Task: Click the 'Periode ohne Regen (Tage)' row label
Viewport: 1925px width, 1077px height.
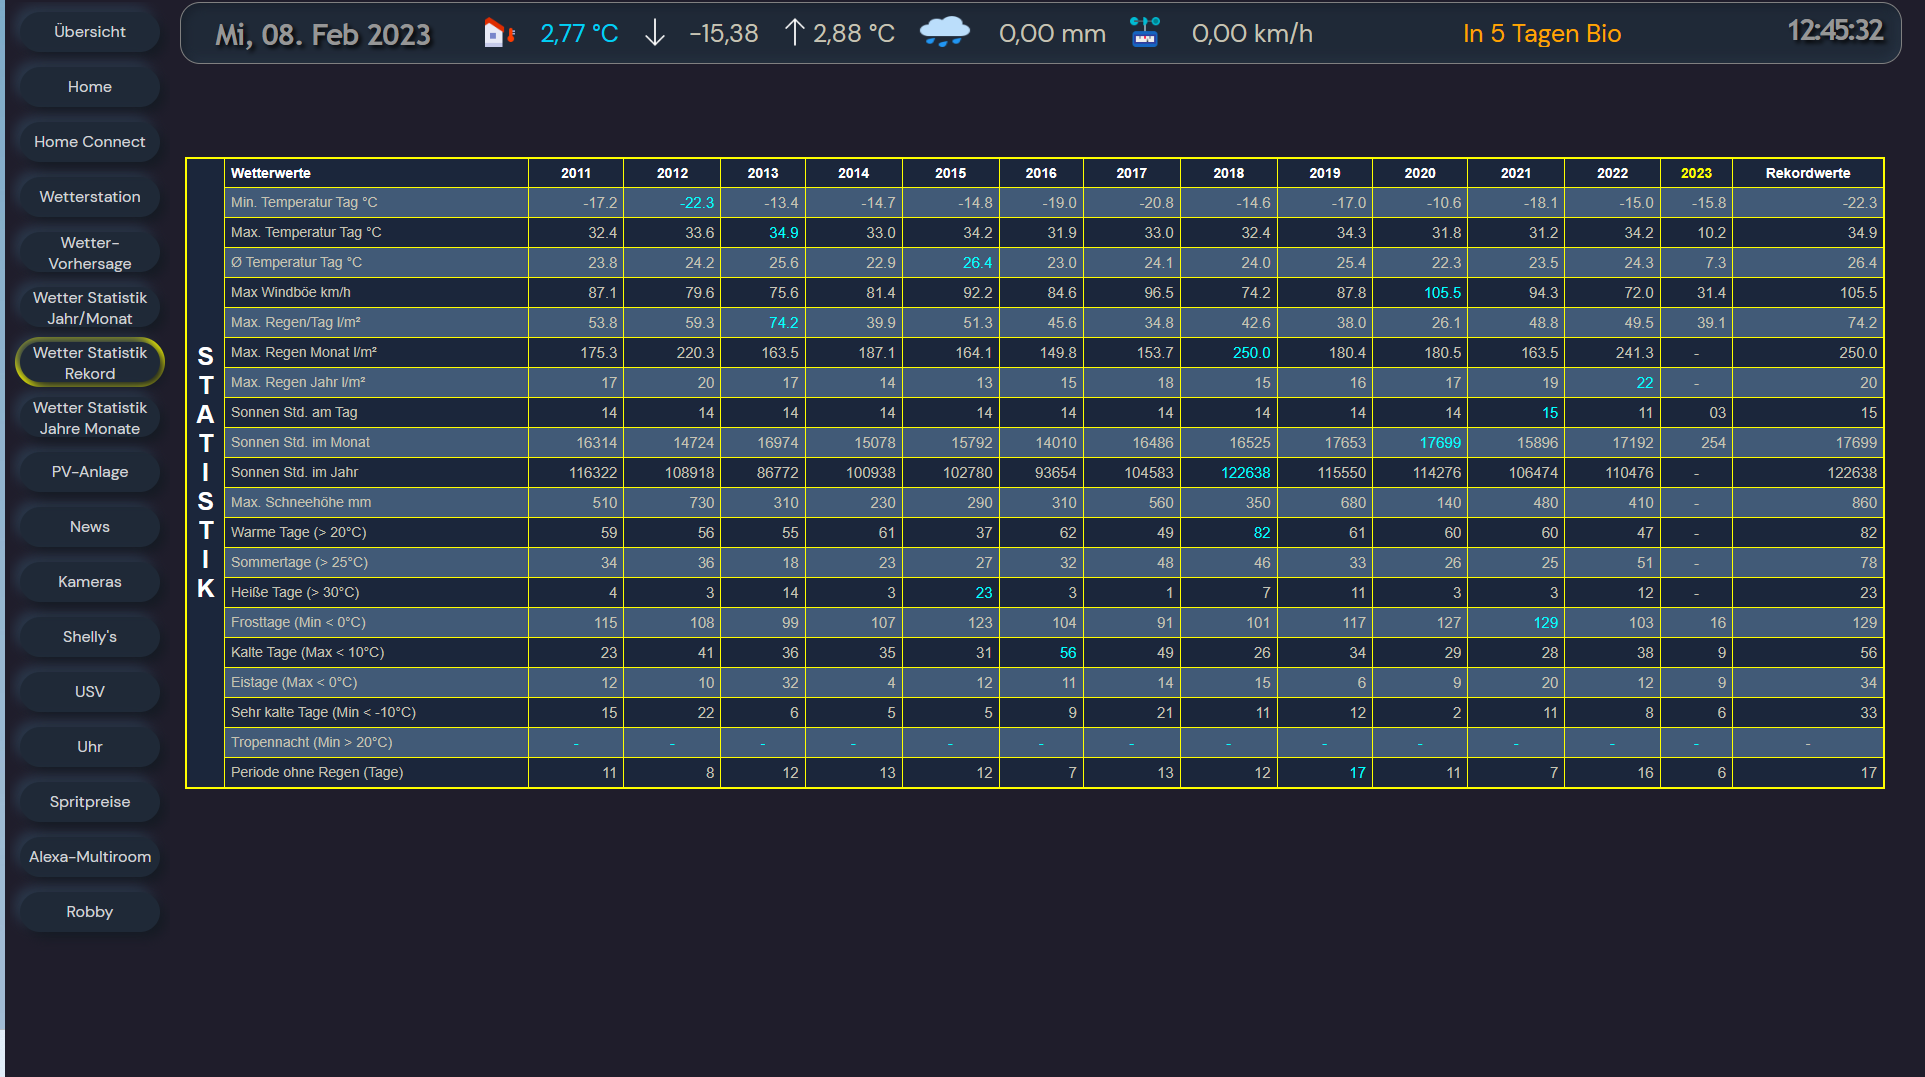Action: (x=317, y=772)
